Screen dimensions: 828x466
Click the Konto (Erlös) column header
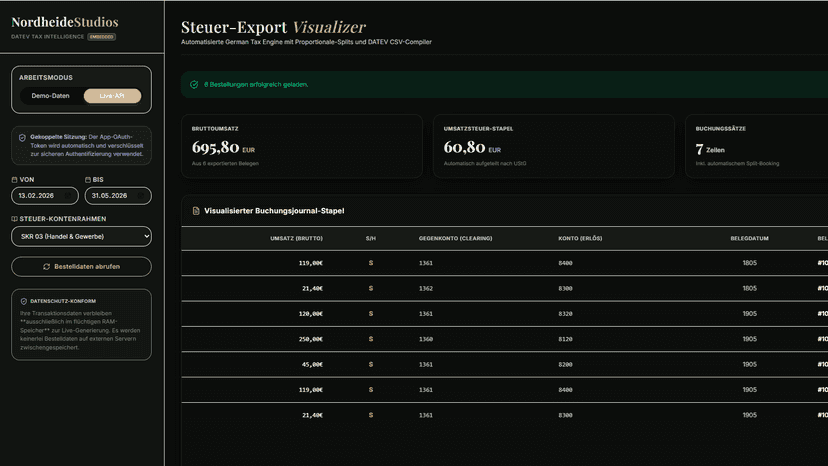click(x=580, y=238)
